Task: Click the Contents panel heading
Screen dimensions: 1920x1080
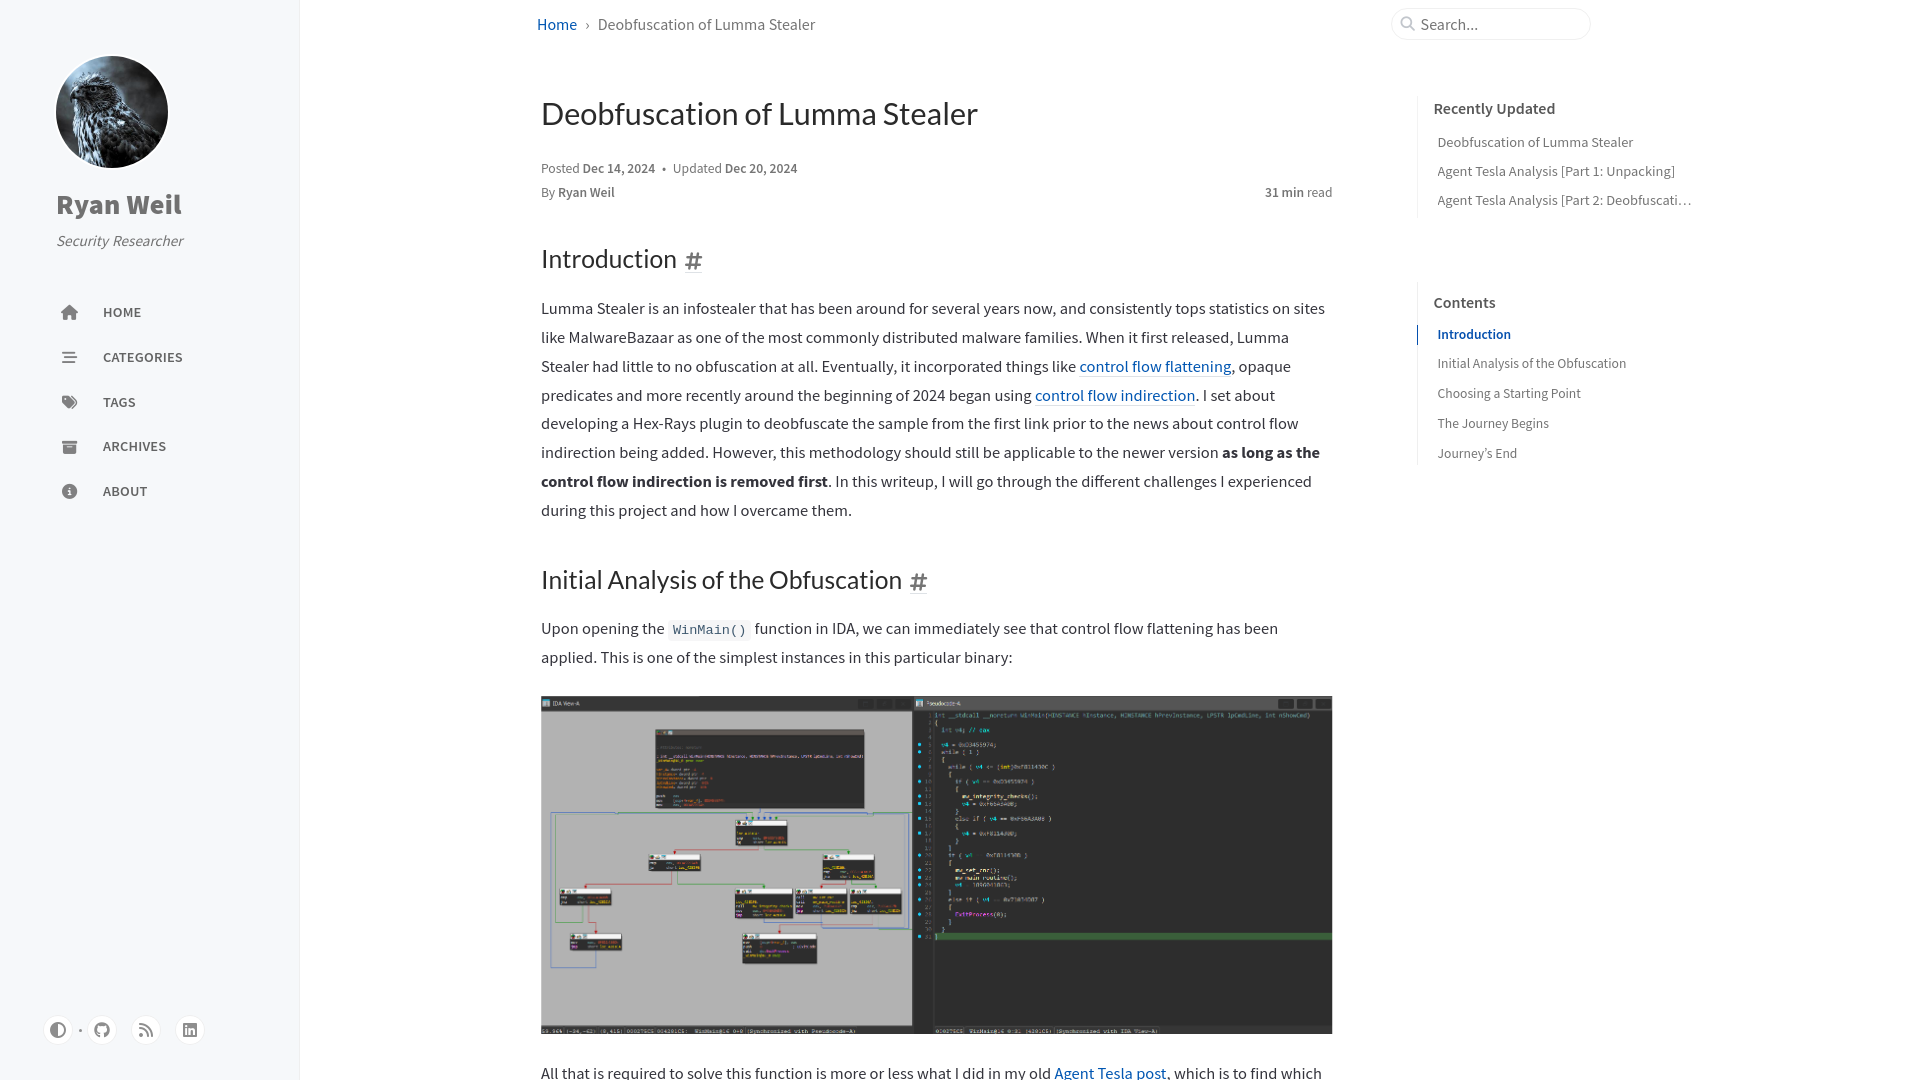Action: (1464, 303)
